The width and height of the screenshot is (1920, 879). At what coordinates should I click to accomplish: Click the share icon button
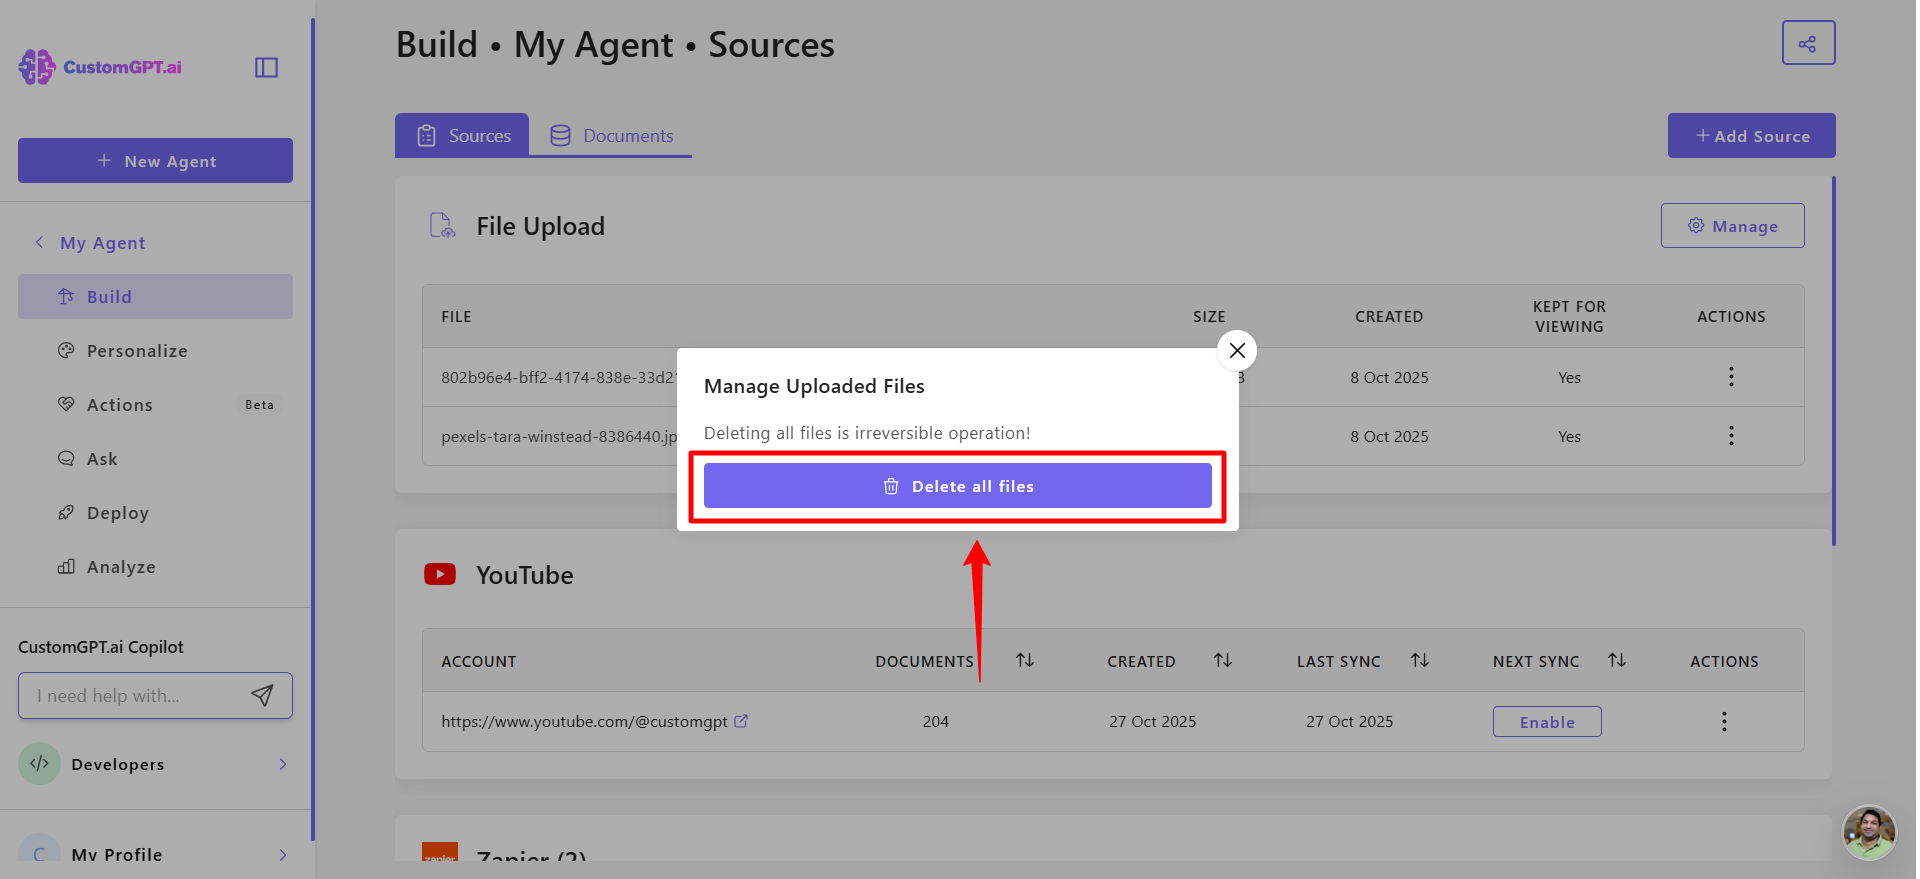pos(1808,43)
